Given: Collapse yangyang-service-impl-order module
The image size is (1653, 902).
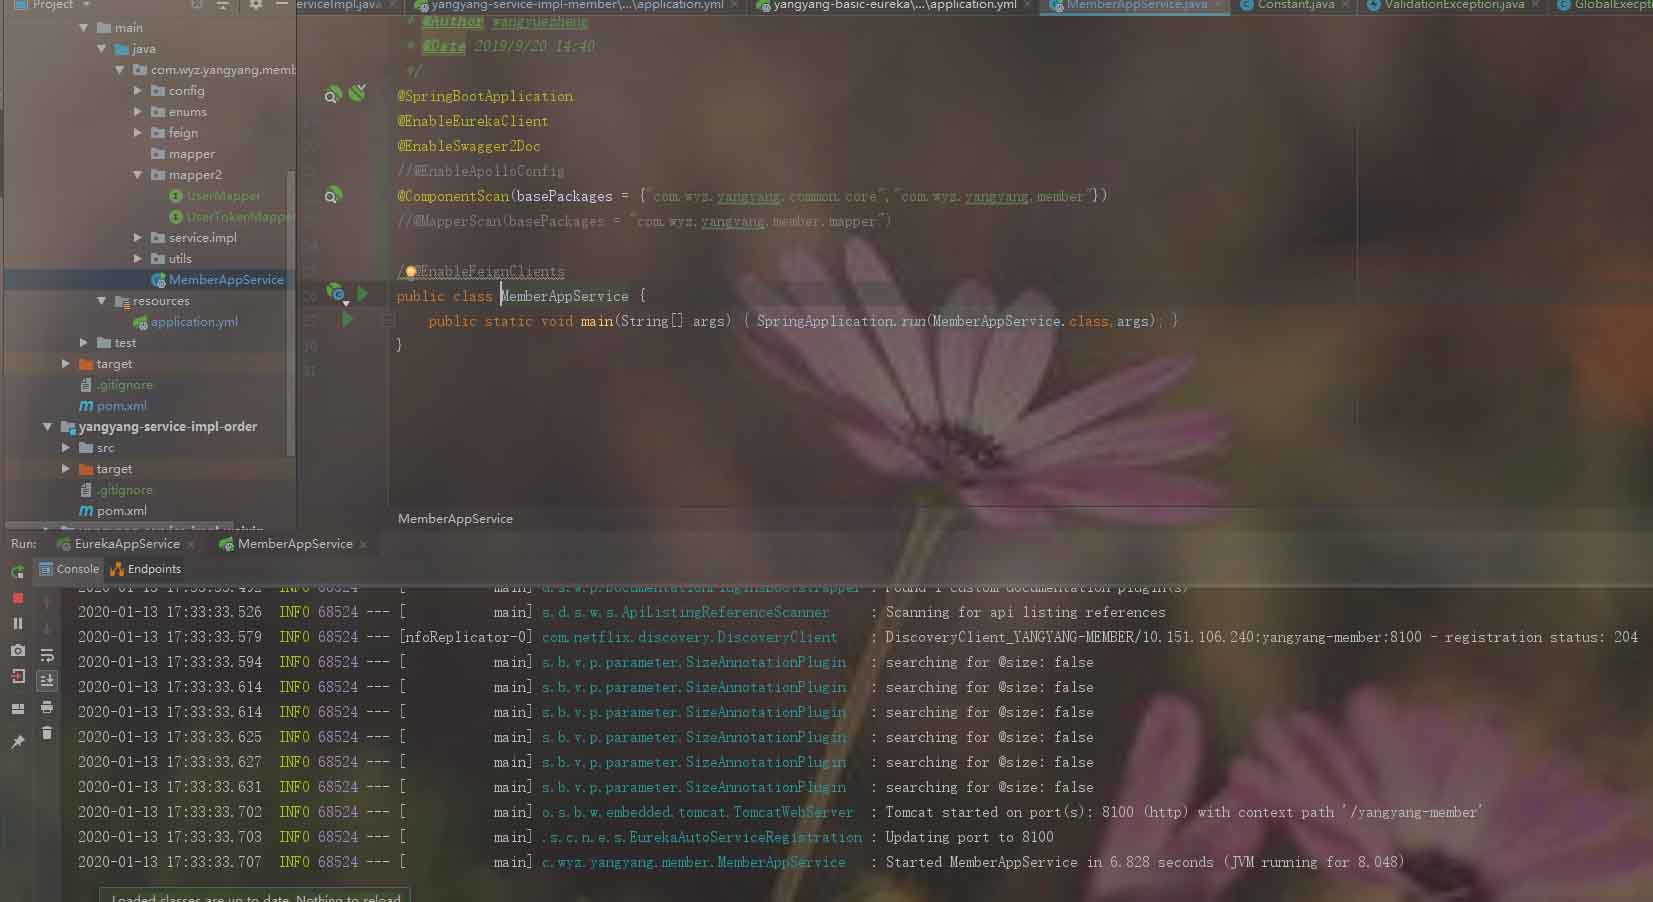Looking at the screenshot, I should [x=47, y=427].
